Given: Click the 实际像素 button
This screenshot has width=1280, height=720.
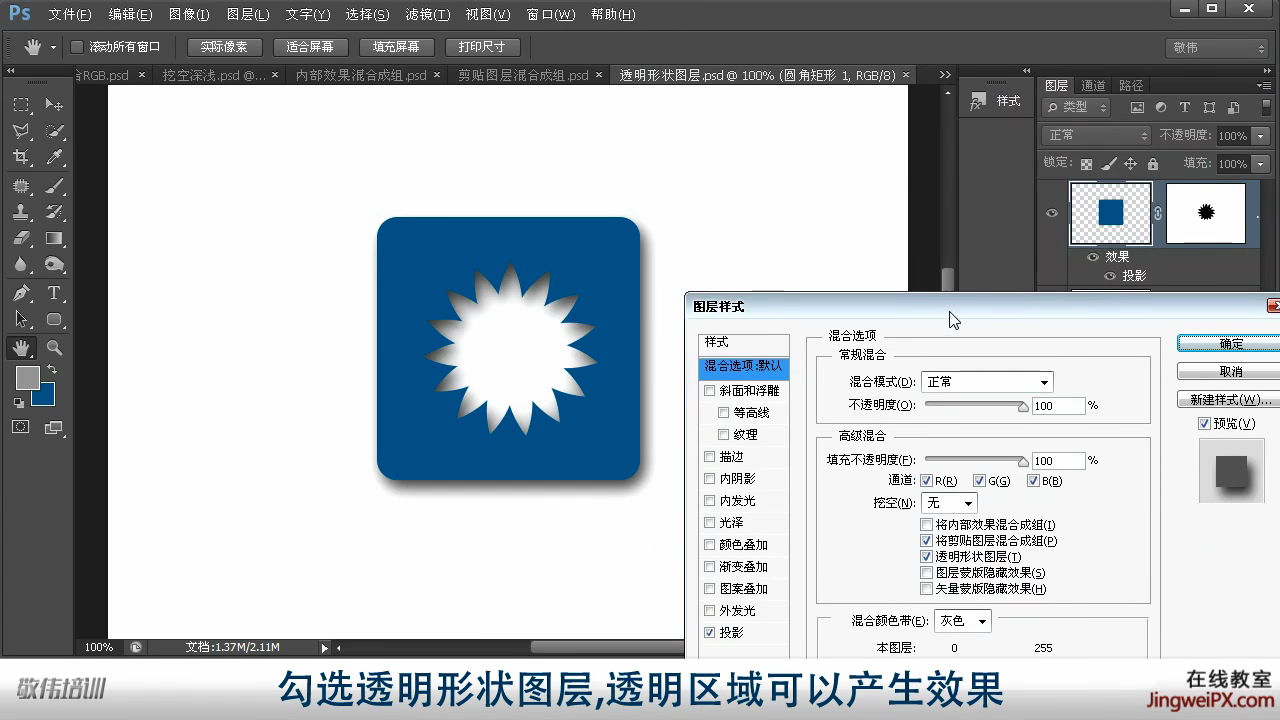Looking at the screenshot, I should point(224,47).
